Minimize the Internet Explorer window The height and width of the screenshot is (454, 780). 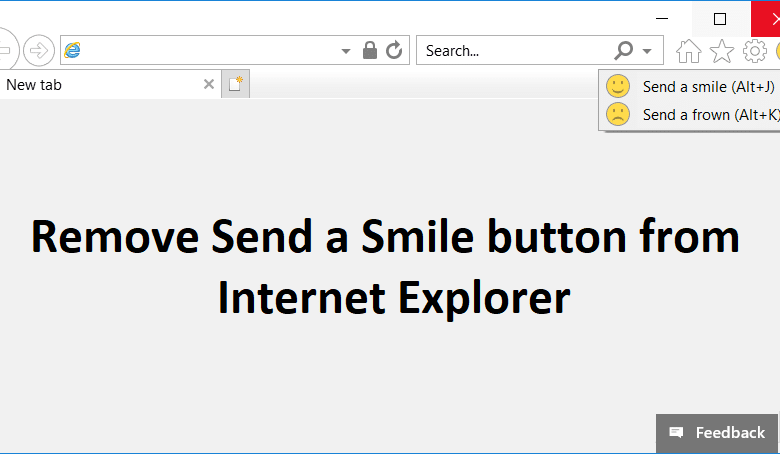[x=662, y=19]
